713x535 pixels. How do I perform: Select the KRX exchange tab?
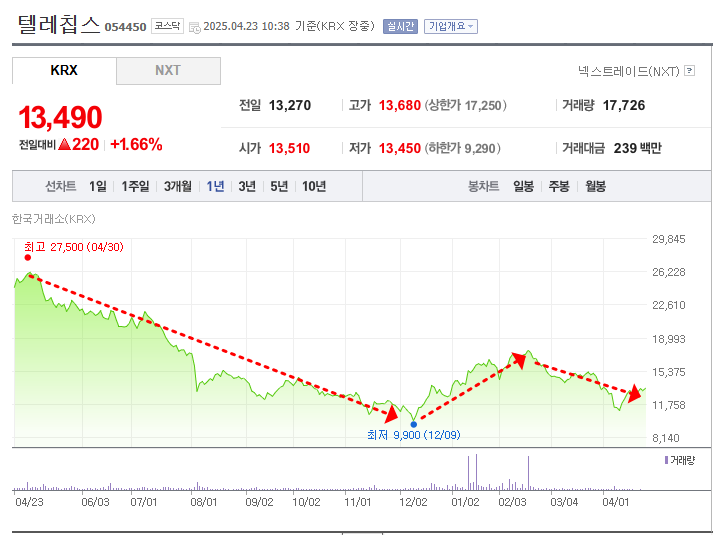coord(64,70)
